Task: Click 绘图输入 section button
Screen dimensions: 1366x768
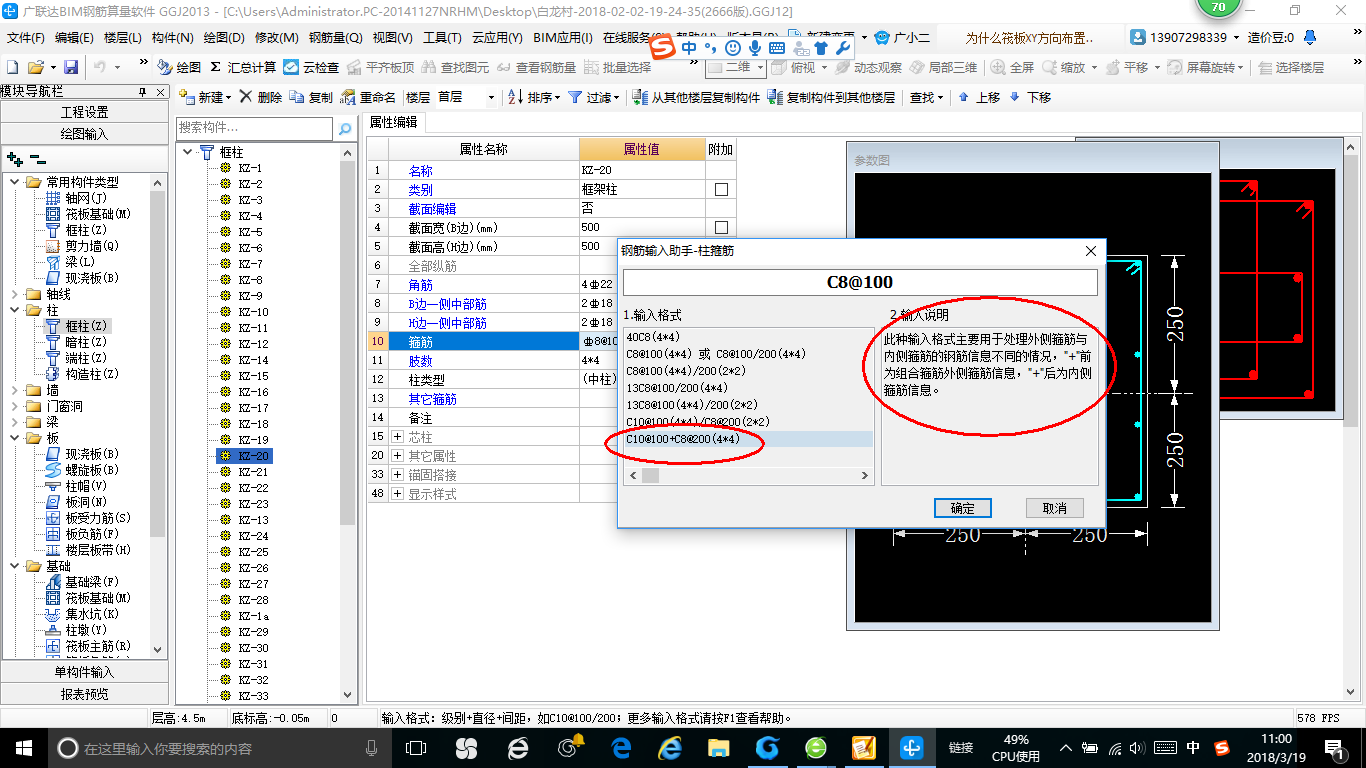Action: 84,134
